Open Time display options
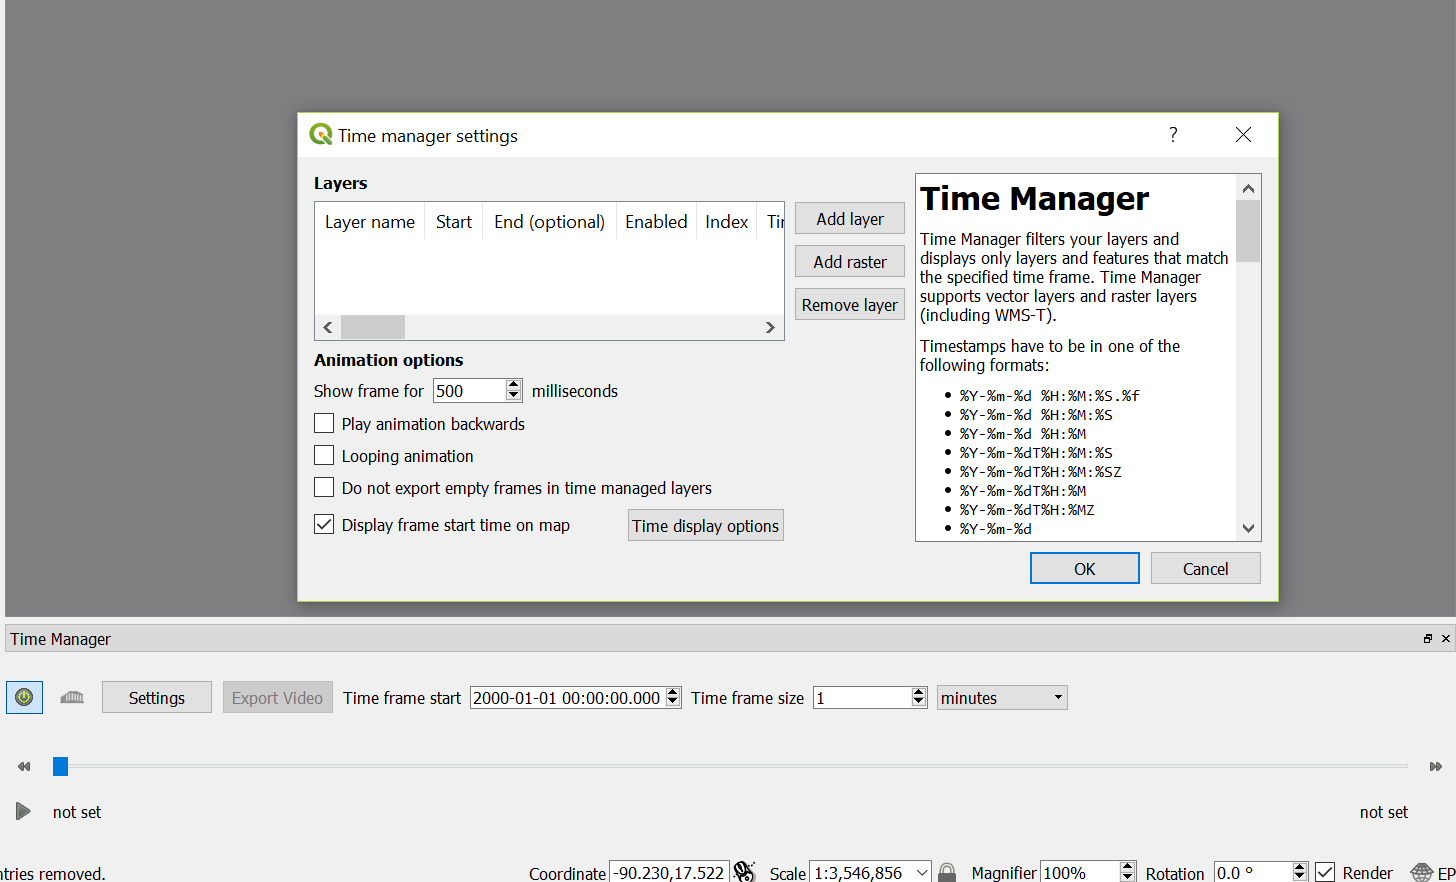The width and height of the screenshot is (1456, 882). point(705,525)
